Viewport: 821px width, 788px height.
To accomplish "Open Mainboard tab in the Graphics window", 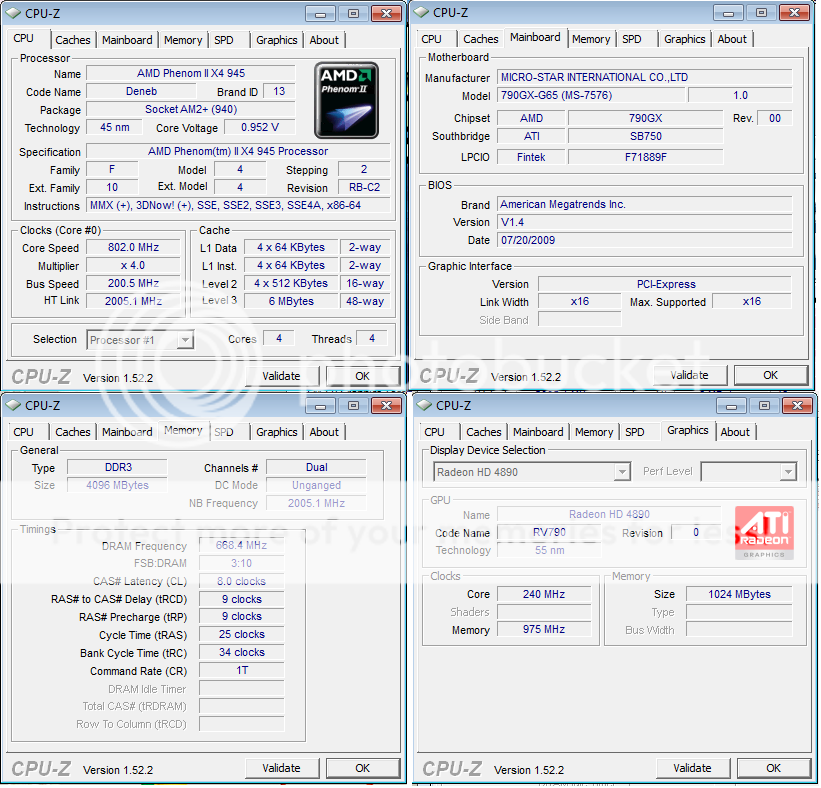I will point(538,432).
